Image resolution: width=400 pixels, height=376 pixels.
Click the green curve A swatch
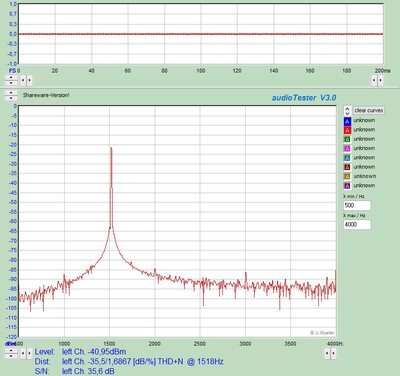point(347,139)
